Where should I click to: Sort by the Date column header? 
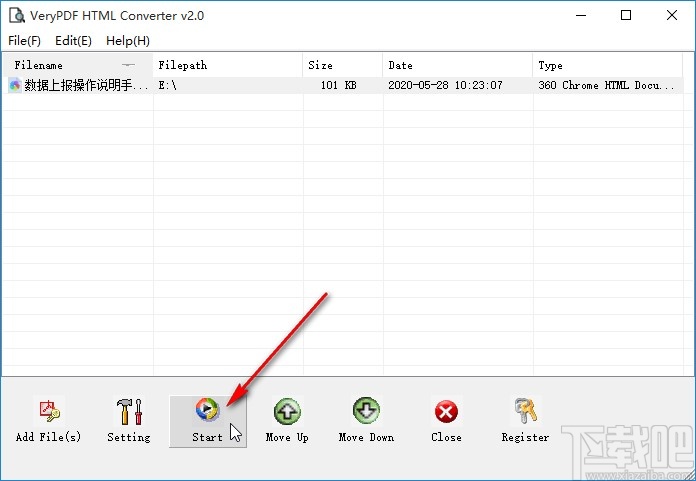click(x=458, y=65)
